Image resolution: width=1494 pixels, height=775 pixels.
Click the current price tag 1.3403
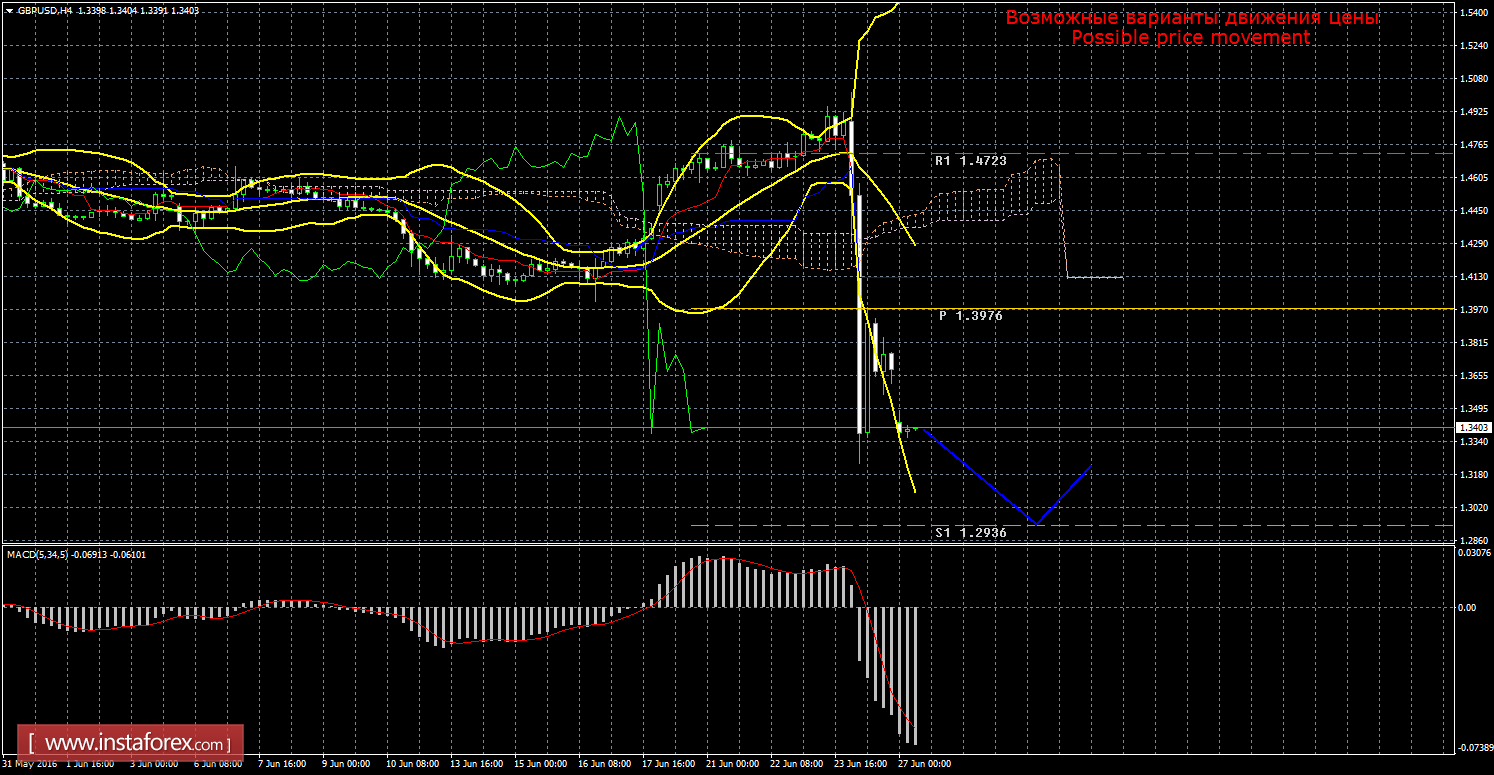coord(1472,427)
